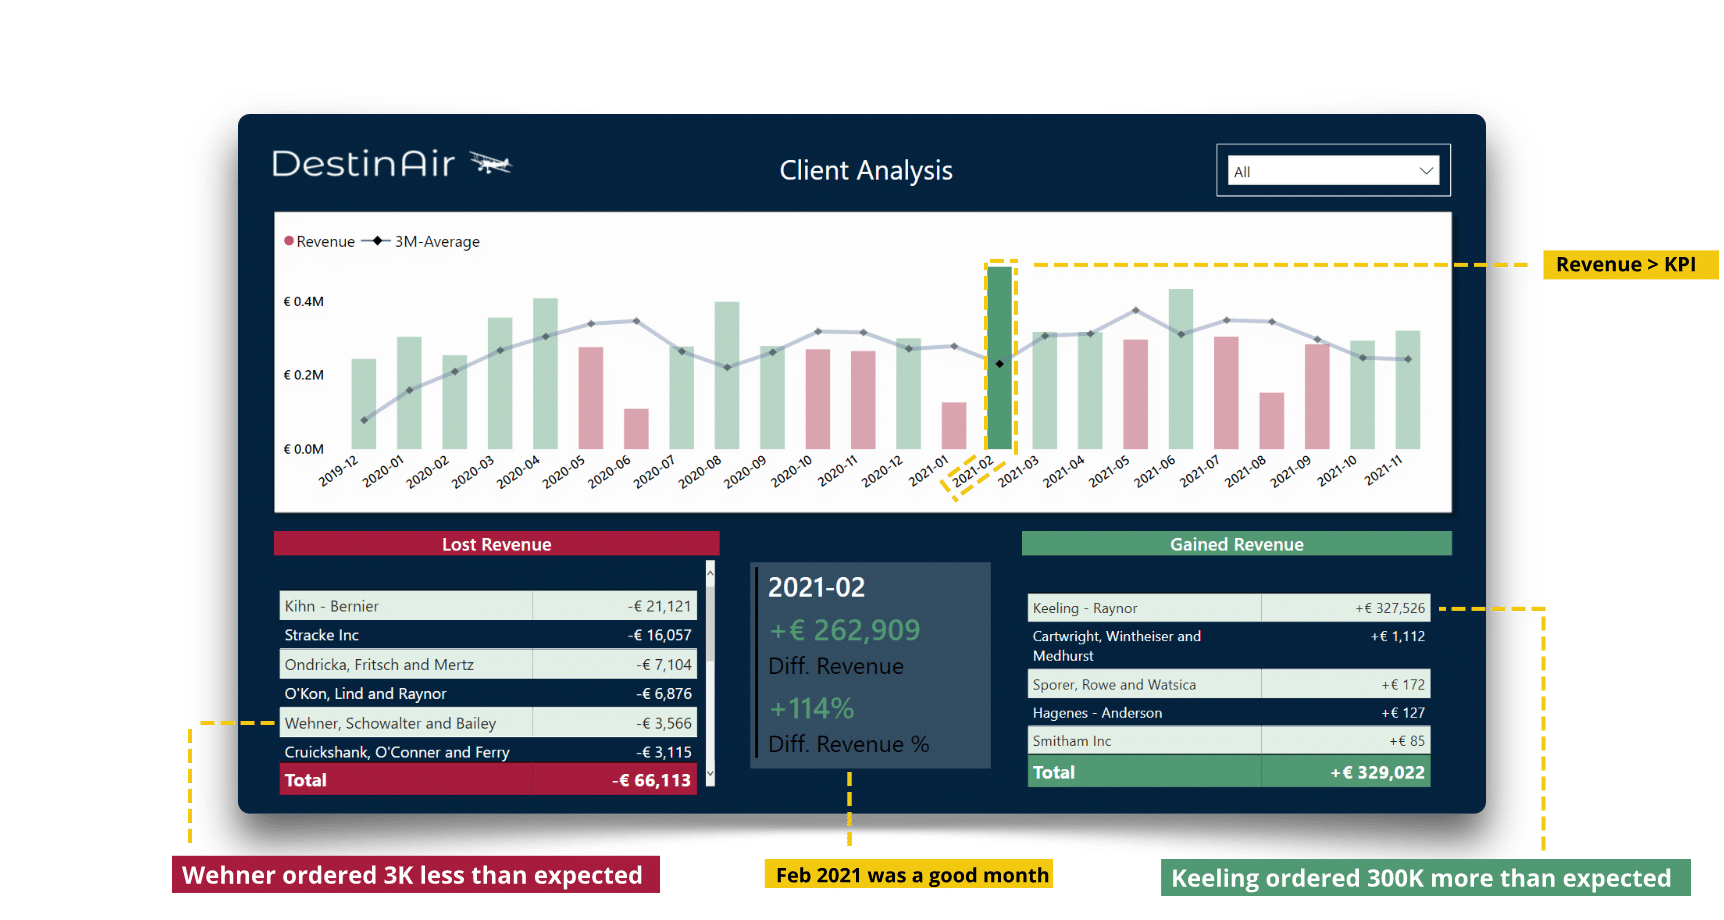Click the 3M-Average legend marker
Screen dimensions: 1724x920
[376, 241]
